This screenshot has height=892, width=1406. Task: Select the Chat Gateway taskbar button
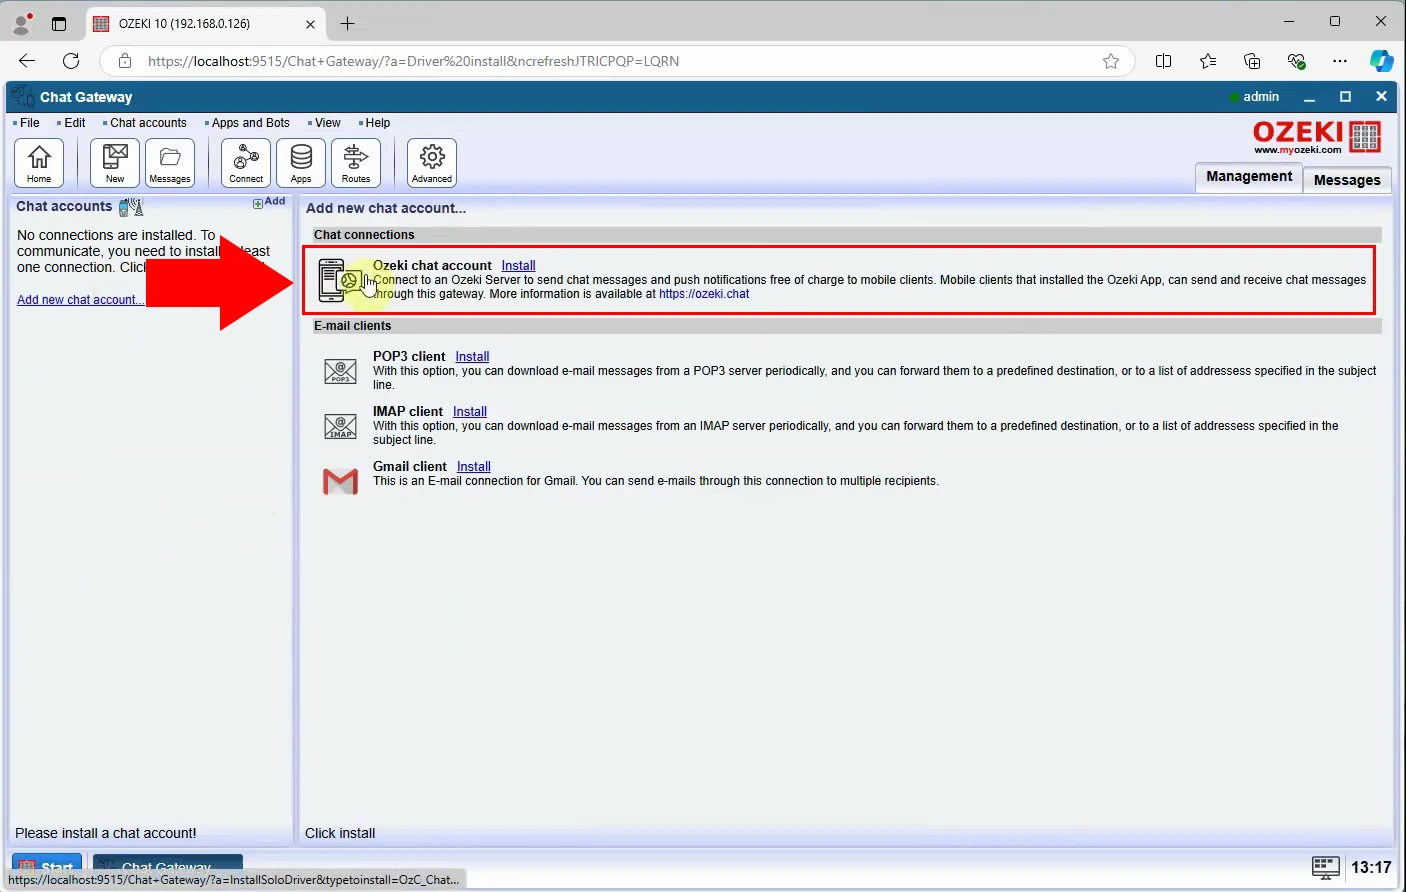point(168,866)
